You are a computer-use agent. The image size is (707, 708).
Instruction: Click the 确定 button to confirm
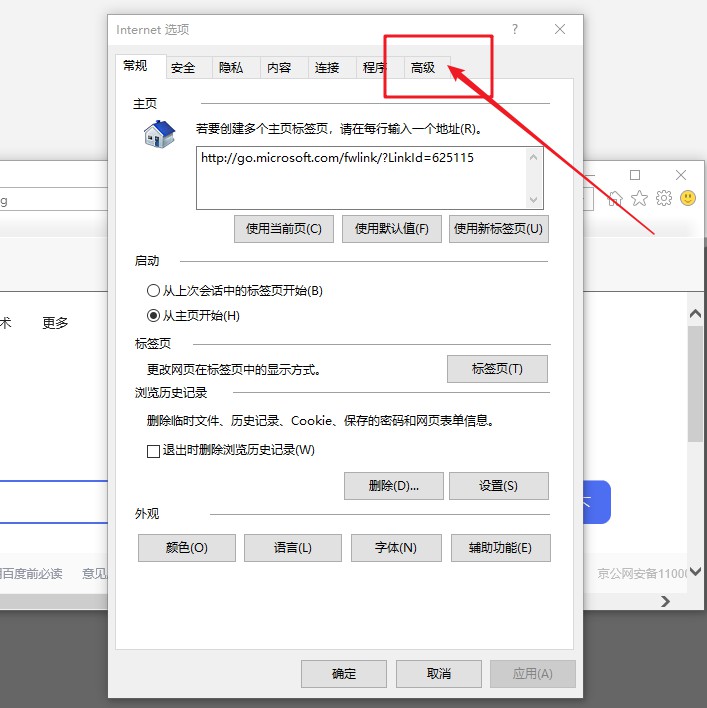[x=344, y=673]
